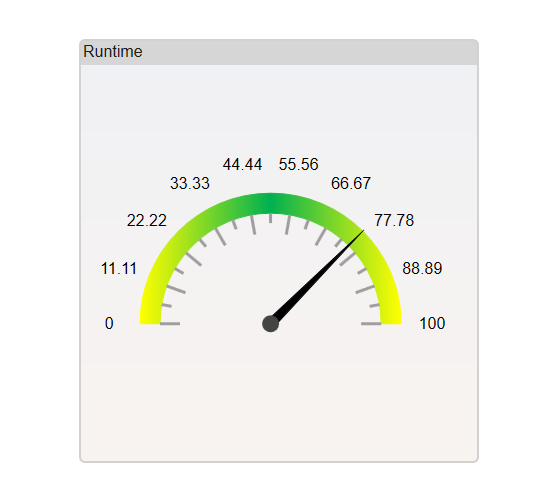Click the gray tick mark at zero
Viewport: 558px width, 502px height.
click(x=170, y=324)
